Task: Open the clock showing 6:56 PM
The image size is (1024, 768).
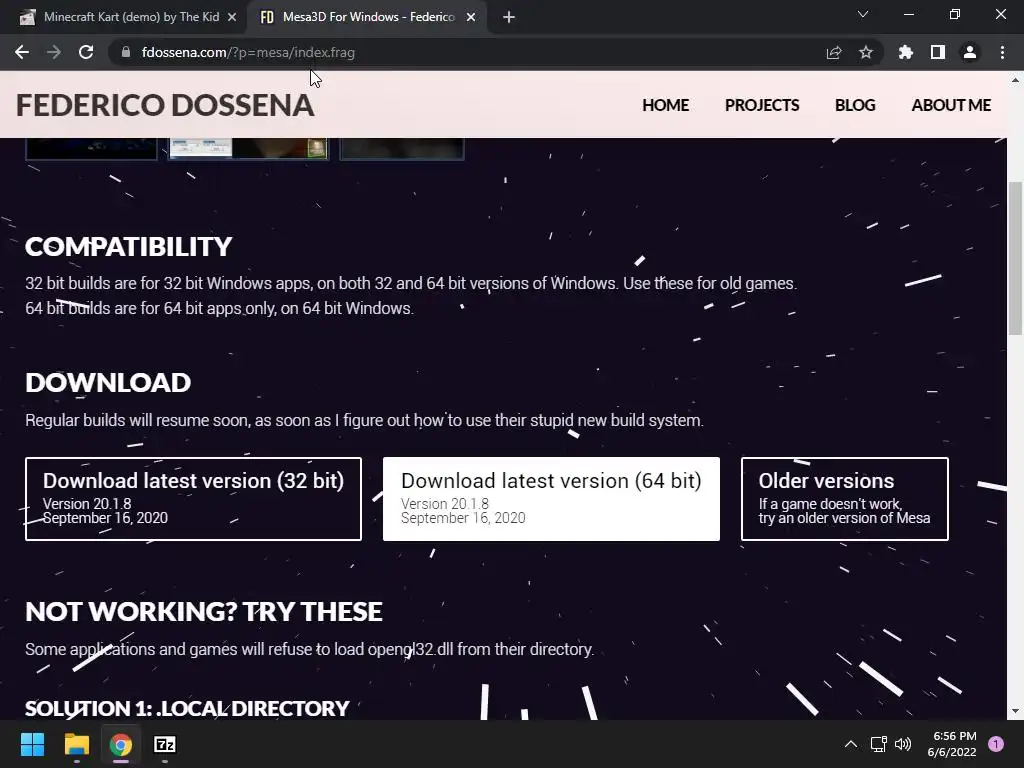Action: coord(952,744)
